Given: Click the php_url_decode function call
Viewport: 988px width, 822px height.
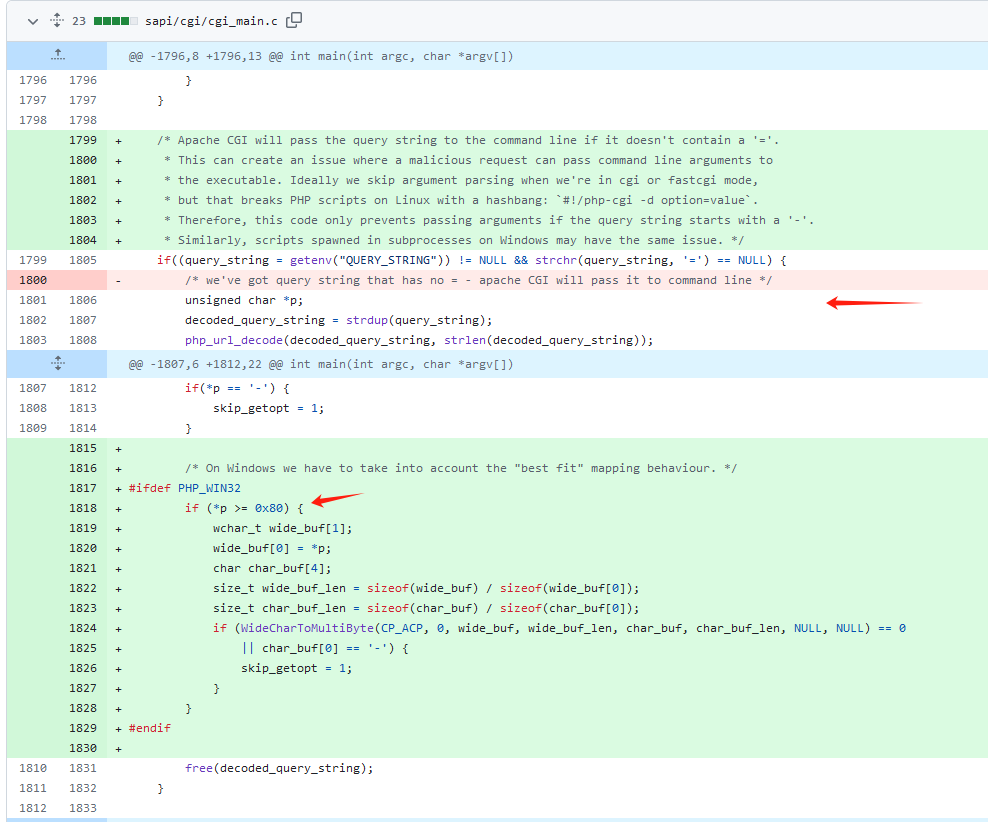Looking at the screenshot, I should 234,340.
